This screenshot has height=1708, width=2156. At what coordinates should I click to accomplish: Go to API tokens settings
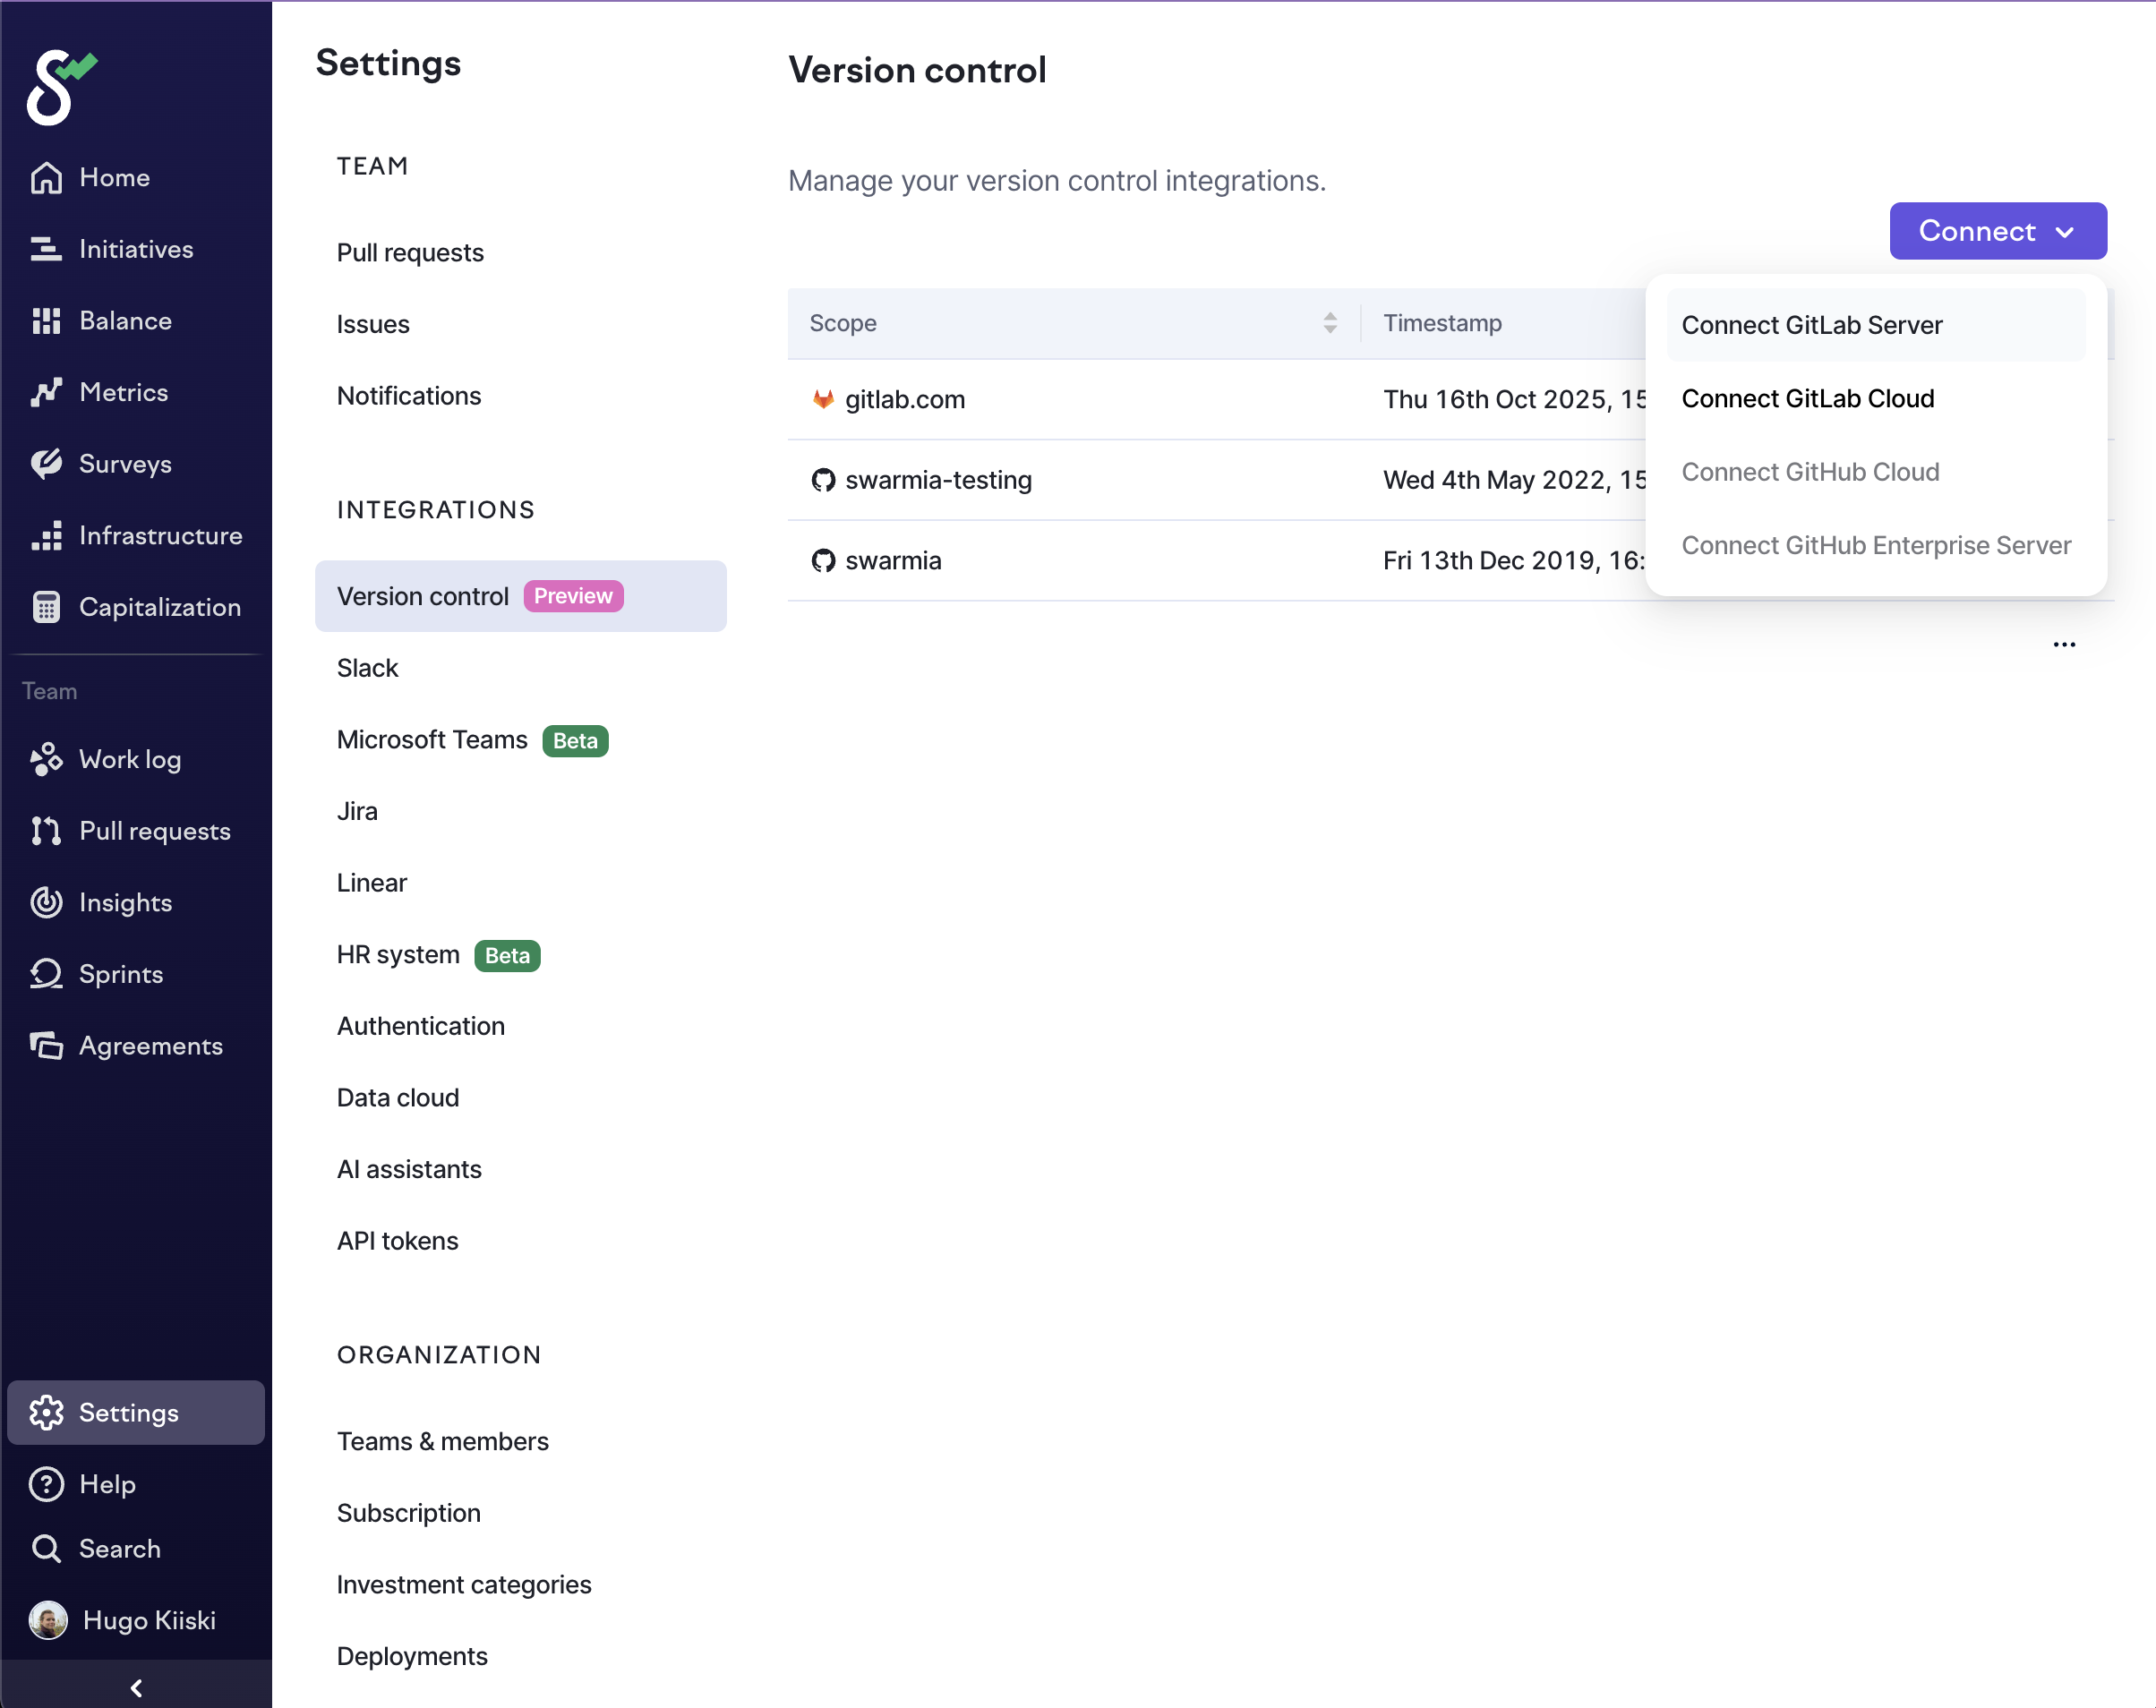(x=397, y=1240)
